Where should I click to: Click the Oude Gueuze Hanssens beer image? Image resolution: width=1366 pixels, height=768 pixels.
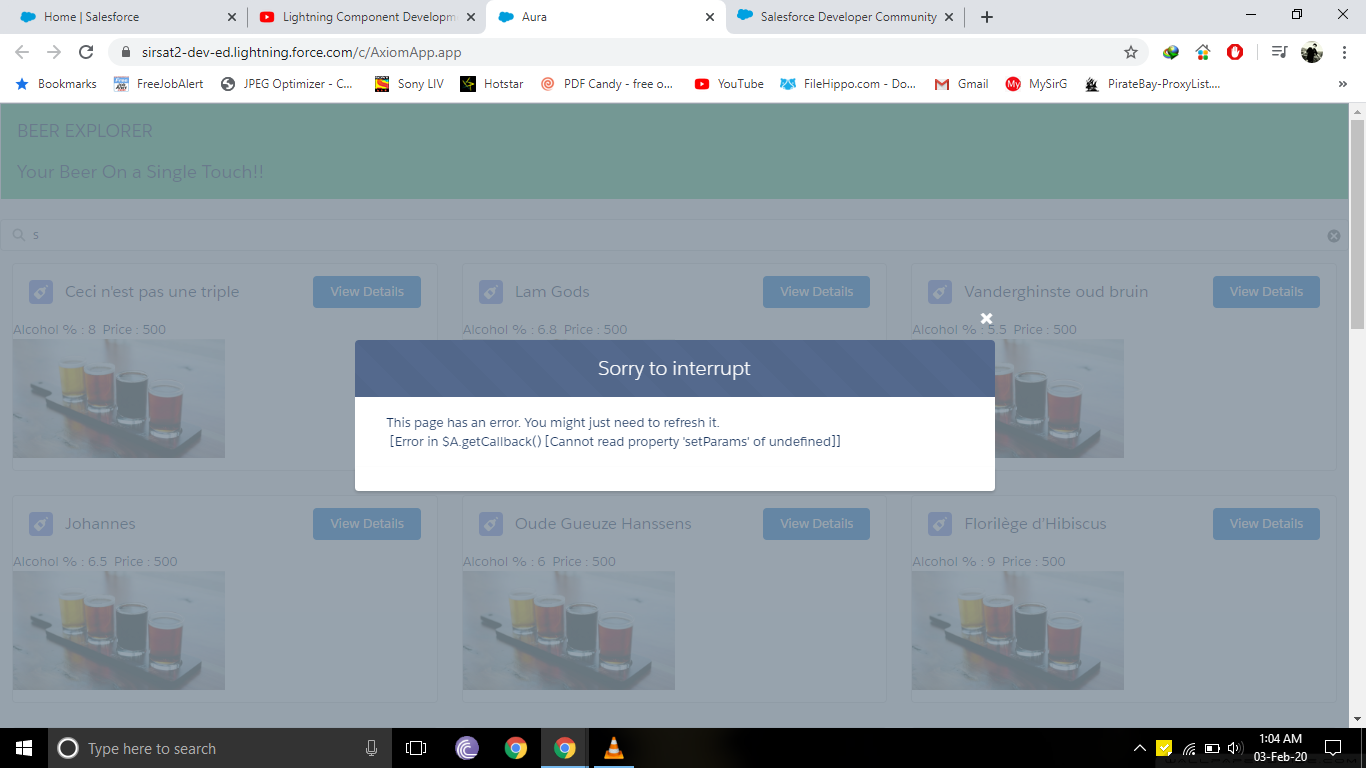coord(569,630)
